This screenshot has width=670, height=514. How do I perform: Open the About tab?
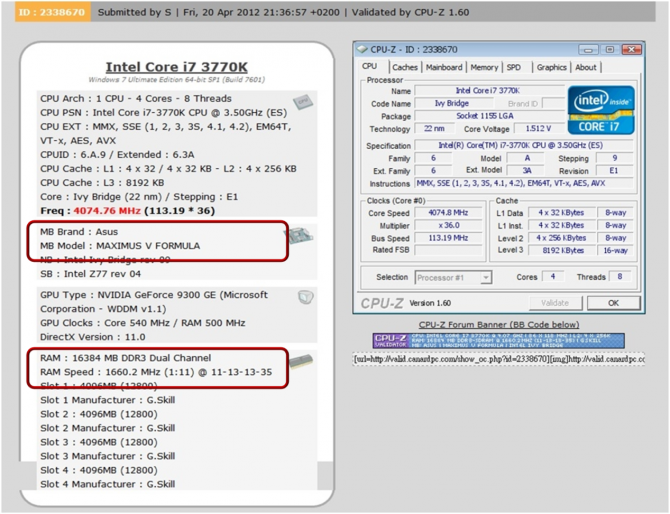pos(585,67)
